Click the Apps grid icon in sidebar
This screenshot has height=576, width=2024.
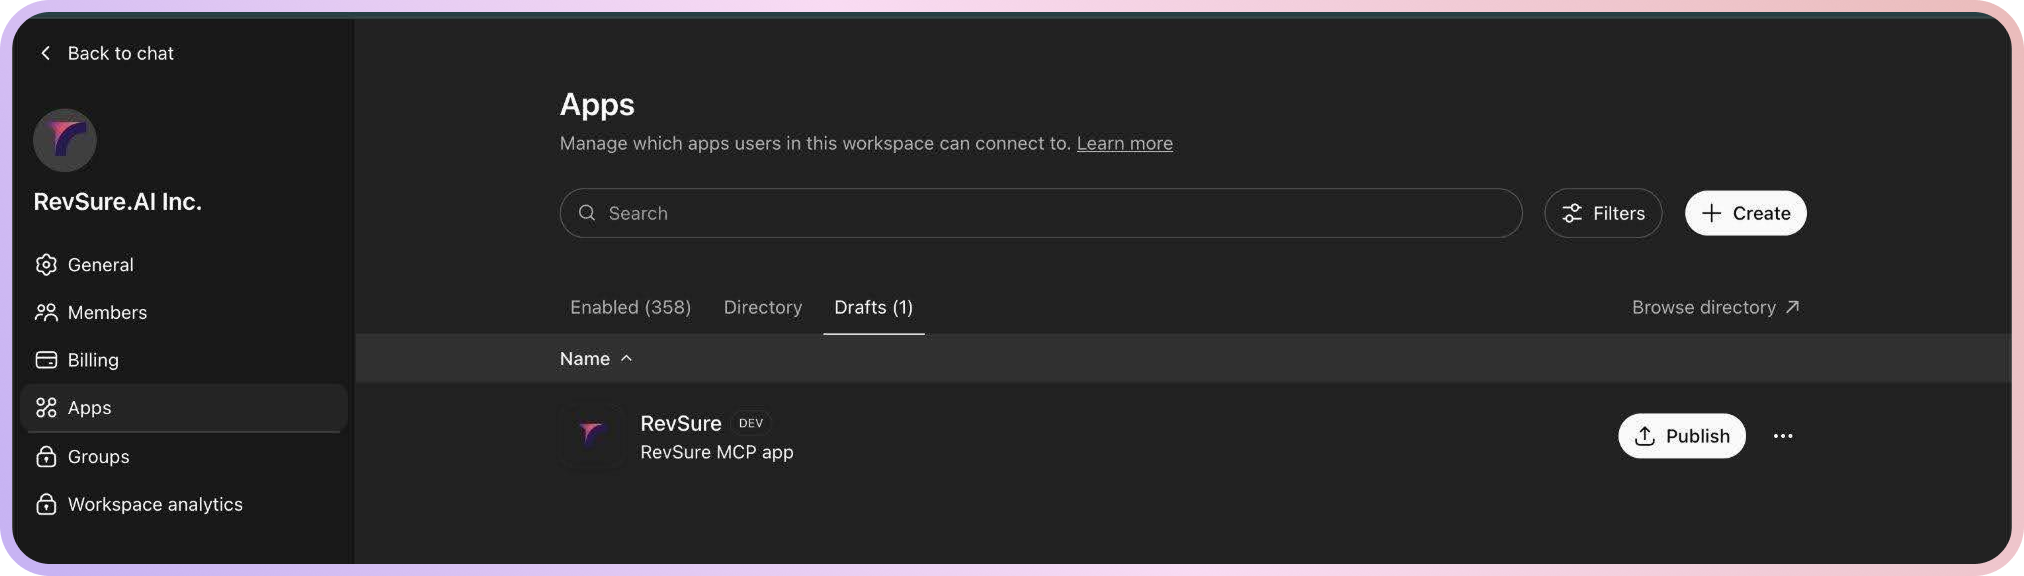pyautogui.click(x=46, y=408)
